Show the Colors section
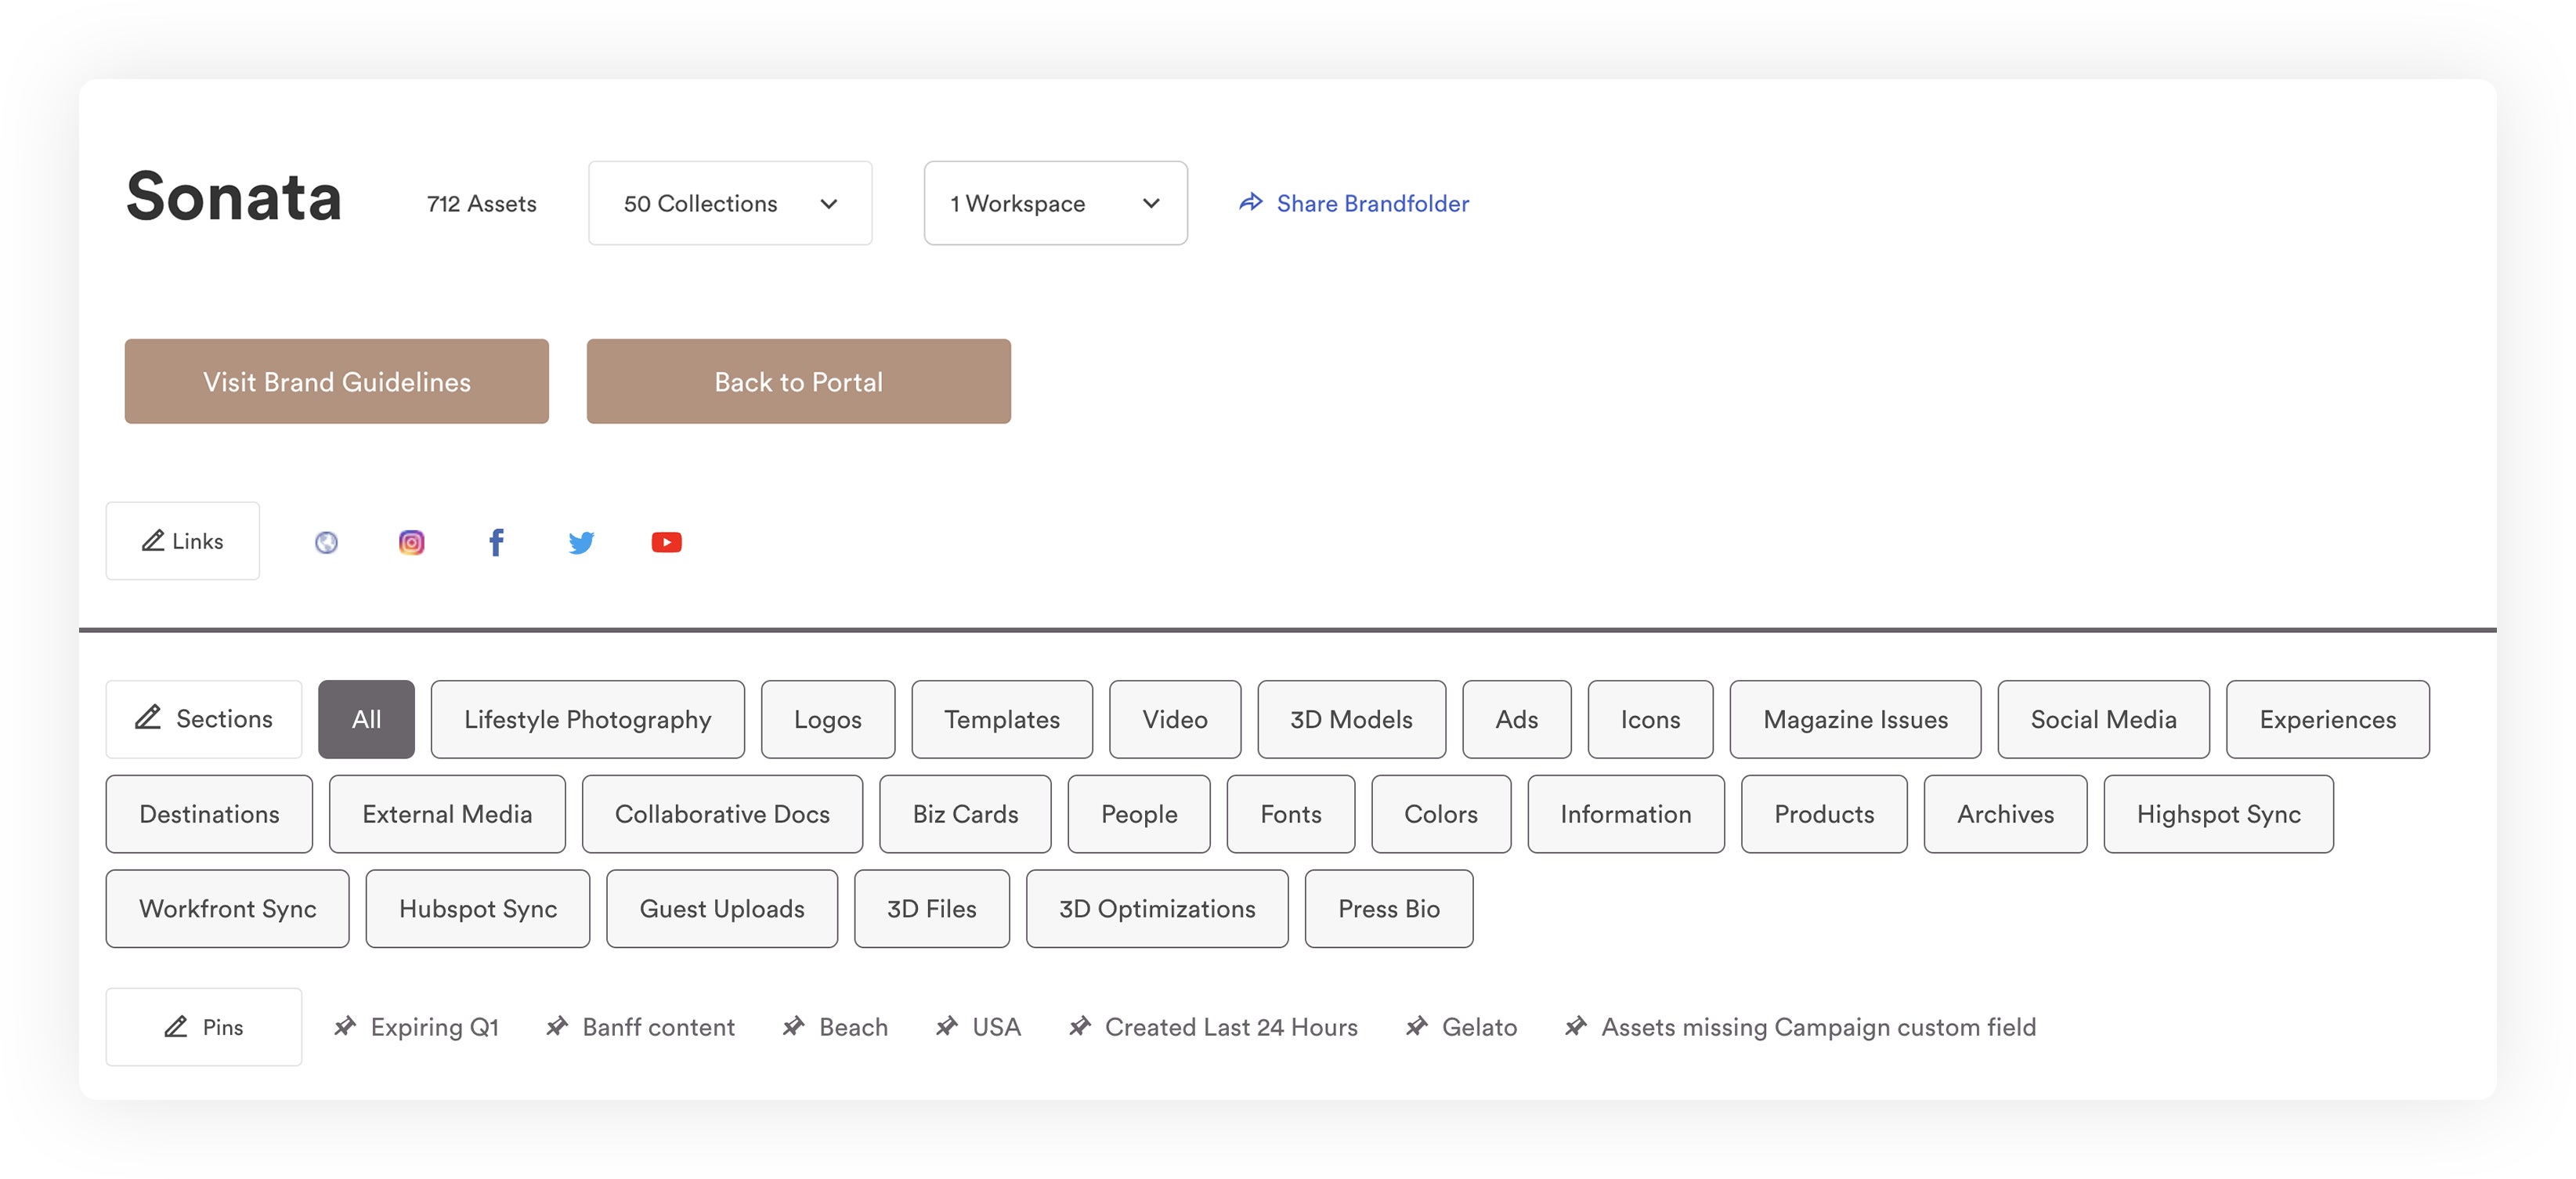 tap(1441, 814)
